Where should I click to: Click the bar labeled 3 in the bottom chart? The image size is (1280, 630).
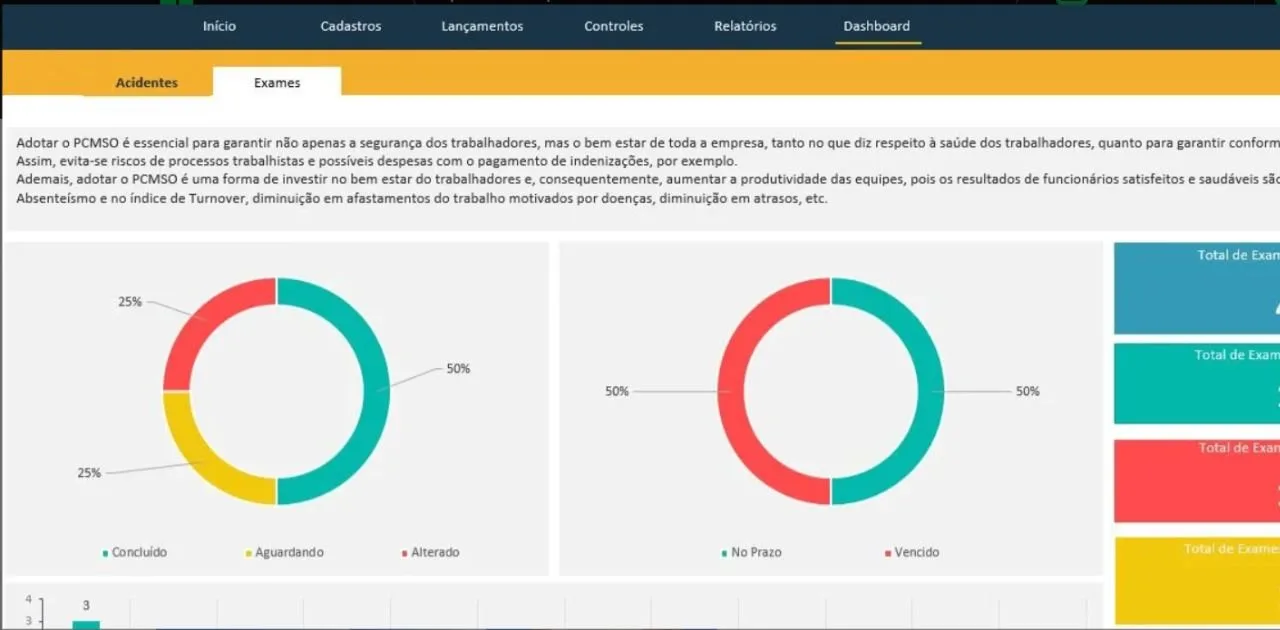[x=86, y=624]
